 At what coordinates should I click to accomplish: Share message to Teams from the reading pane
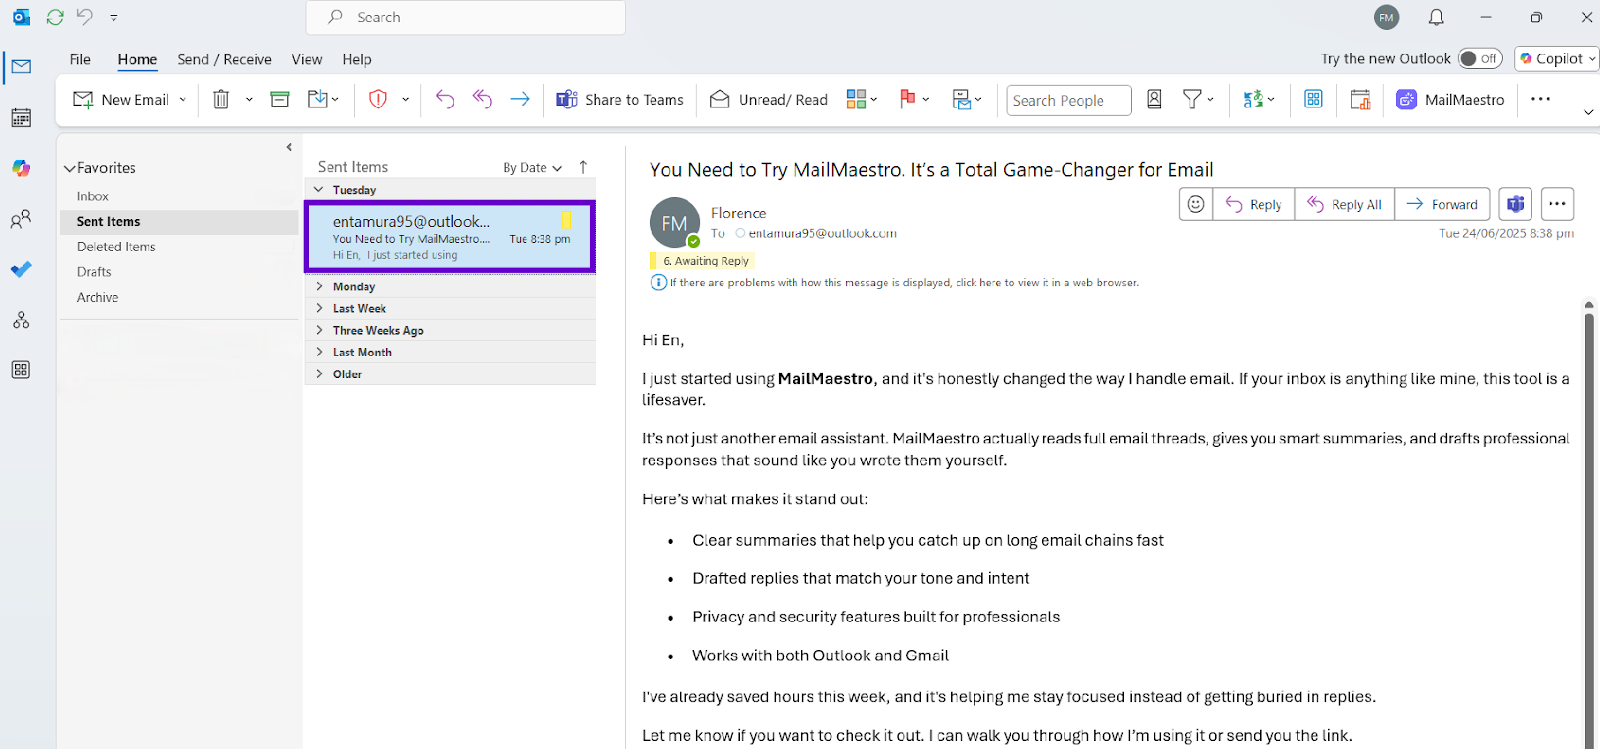coord(1516,204)
